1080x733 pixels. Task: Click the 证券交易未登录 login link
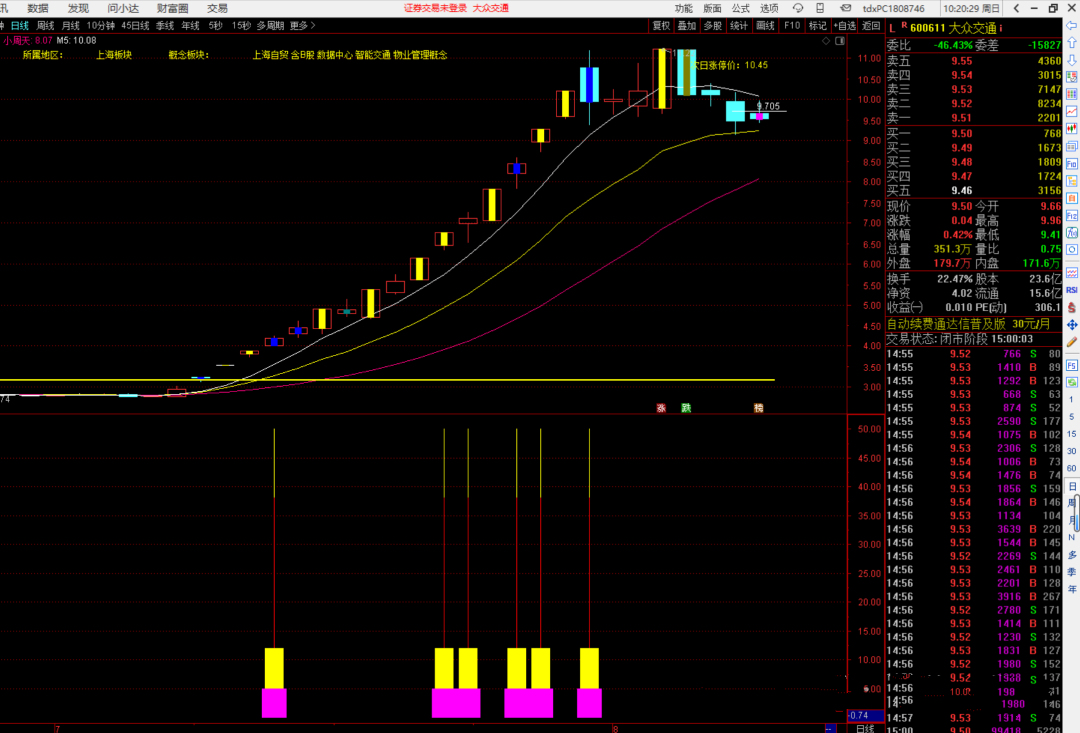(x=433, y=8)
